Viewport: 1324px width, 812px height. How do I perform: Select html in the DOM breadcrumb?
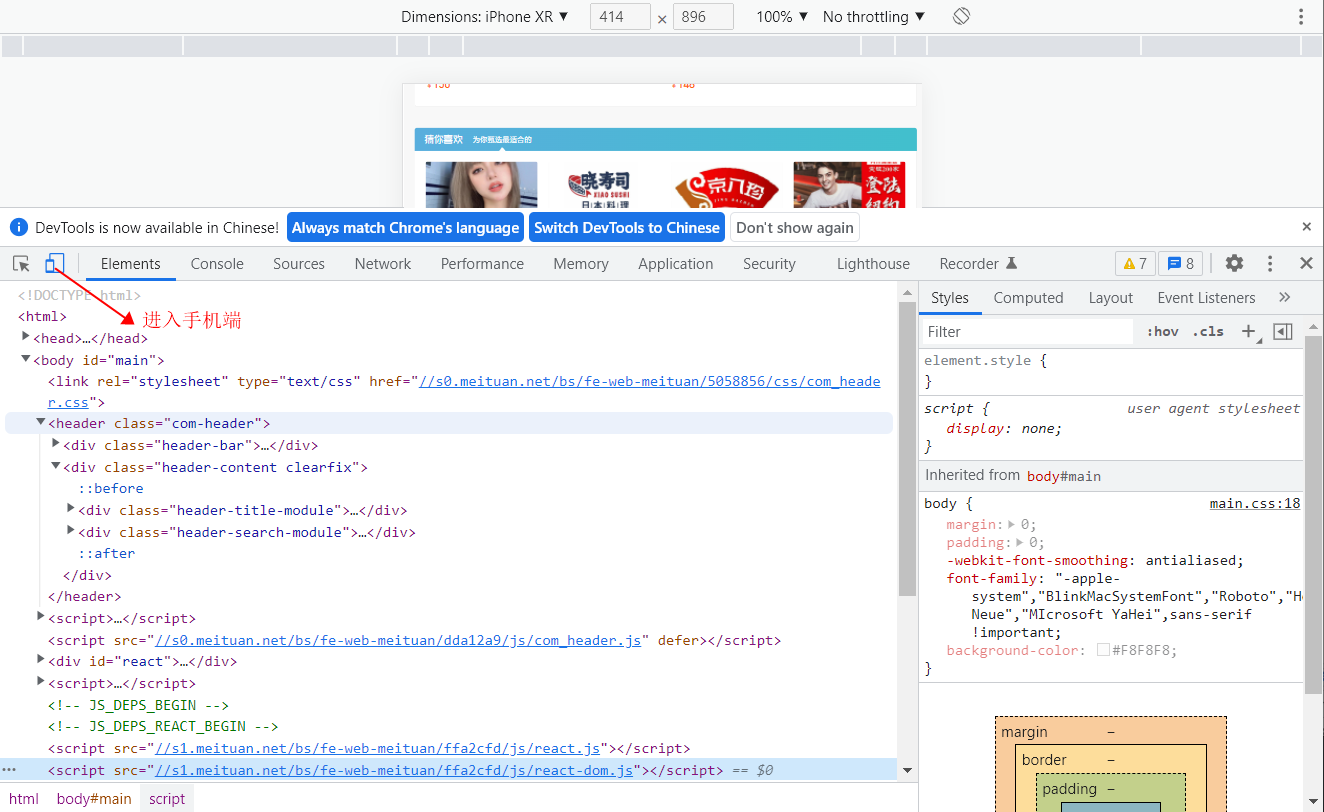tap(24, 798)
